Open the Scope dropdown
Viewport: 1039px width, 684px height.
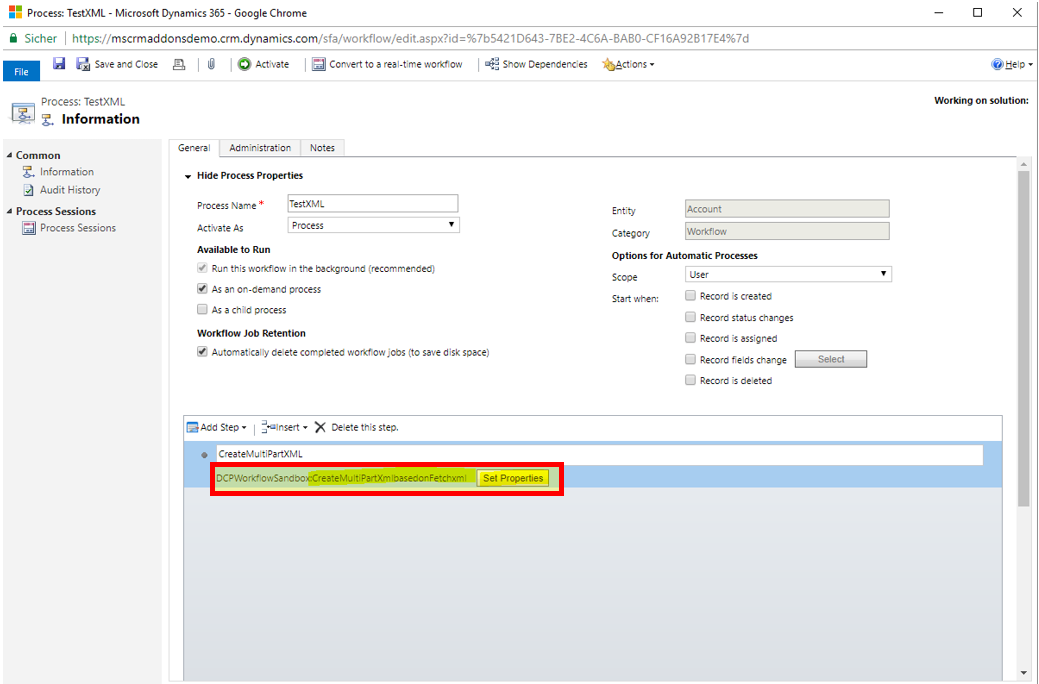tap(788, 274)
